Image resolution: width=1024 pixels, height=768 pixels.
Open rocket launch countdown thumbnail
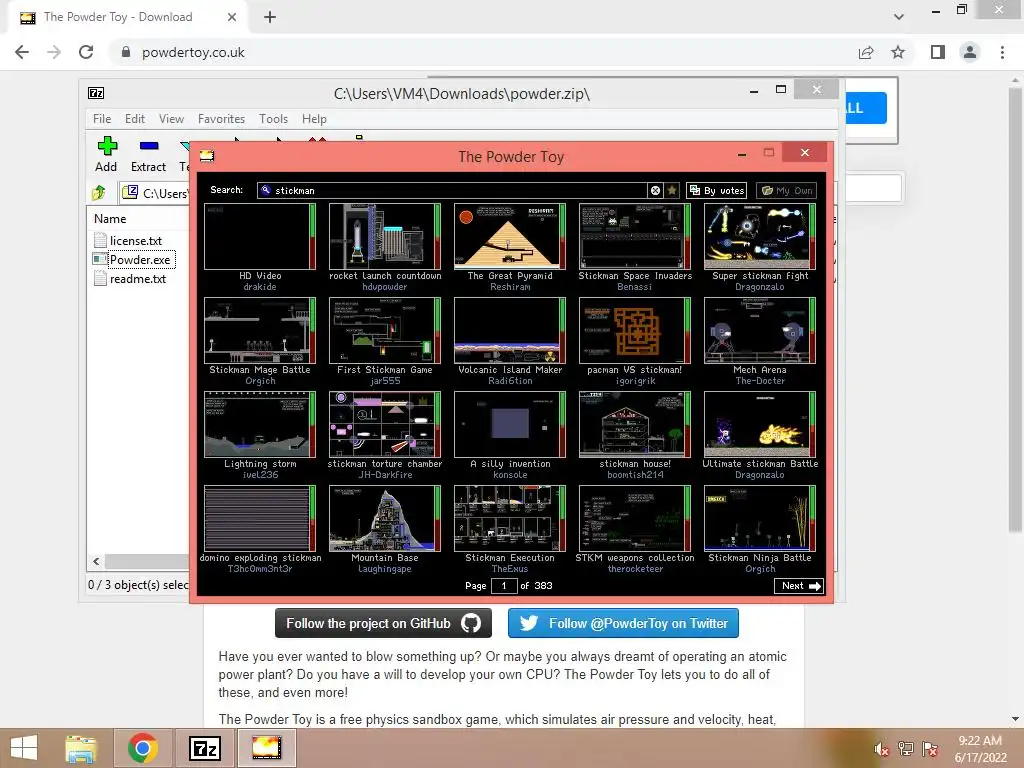point(385,236)
